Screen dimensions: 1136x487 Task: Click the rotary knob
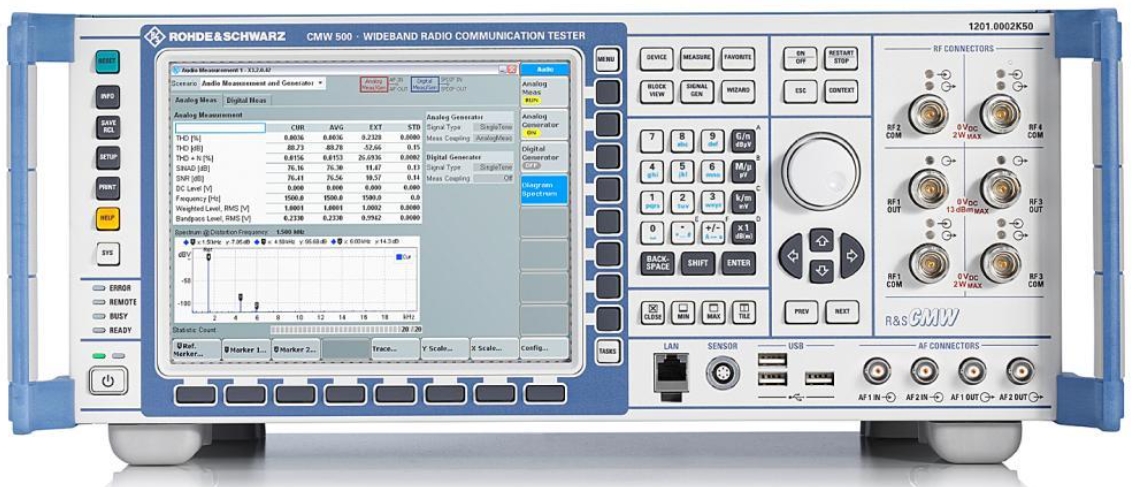[x=821, y=172]
